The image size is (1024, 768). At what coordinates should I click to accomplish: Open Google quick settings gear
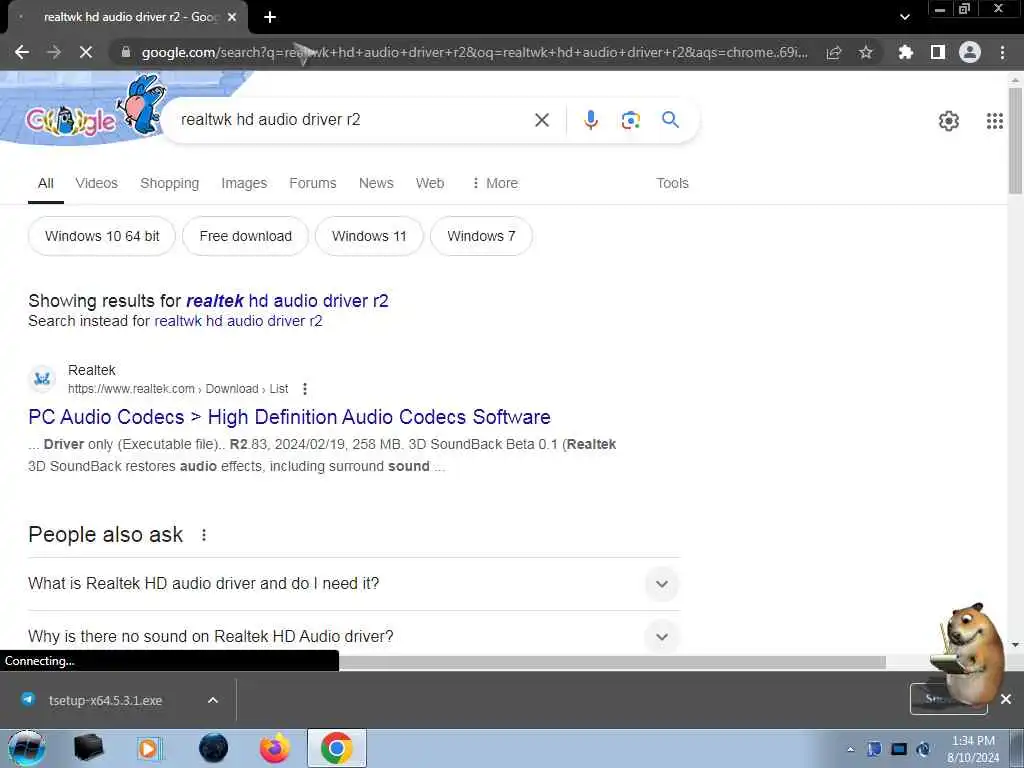[949, 120]
